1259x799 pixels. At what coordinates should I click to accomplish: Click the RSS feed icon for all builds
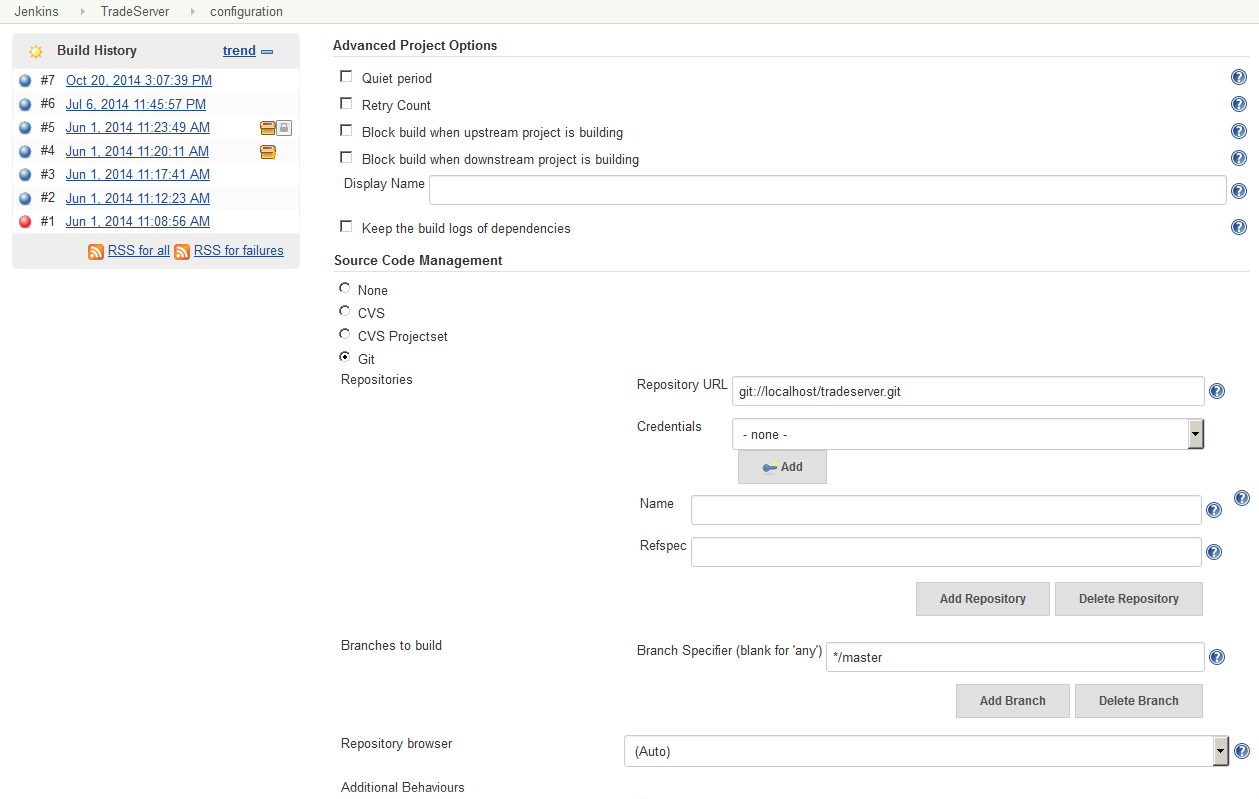click(96, 251)
